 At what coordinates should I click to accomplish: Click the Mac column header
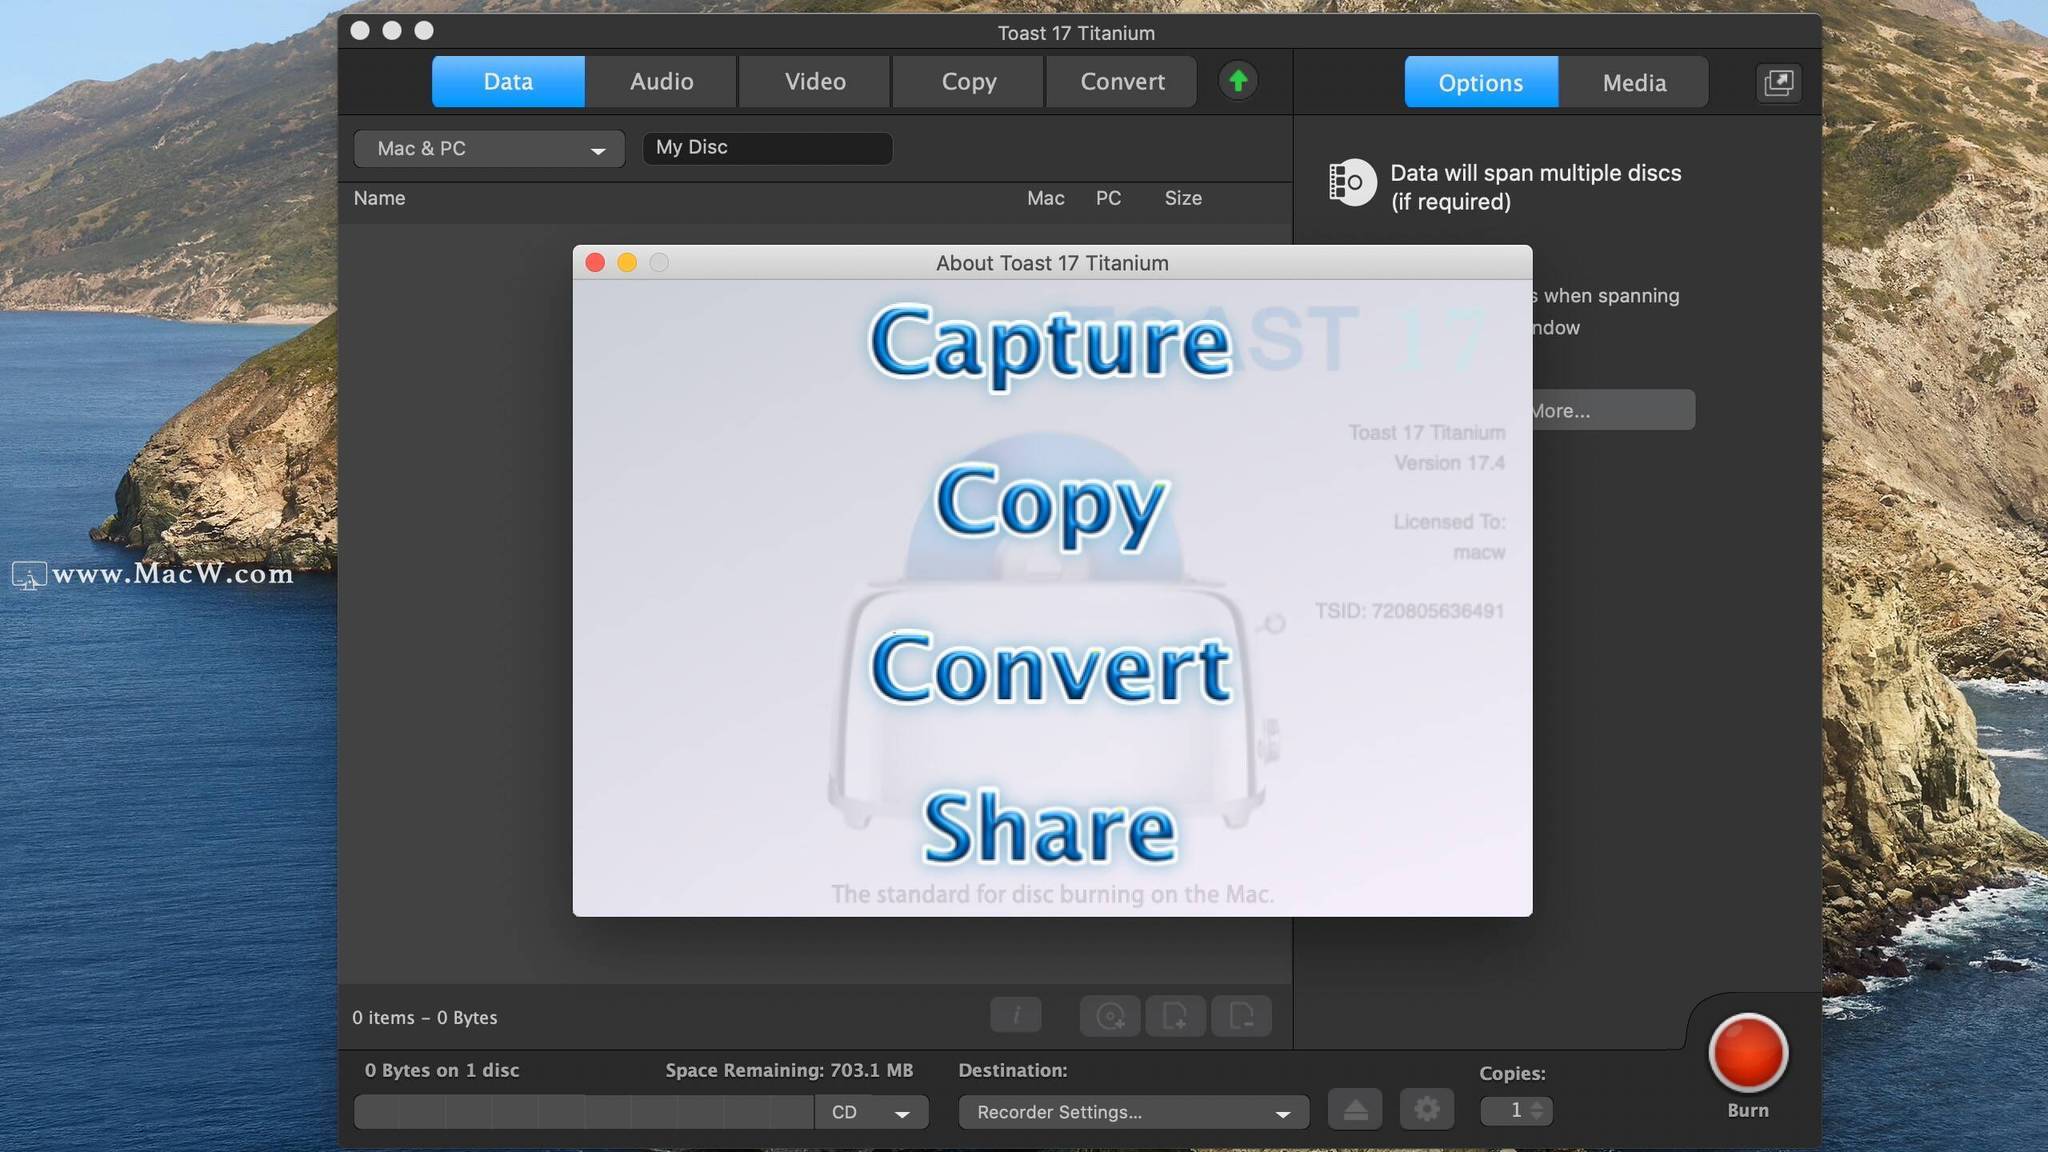pos(1045,198)
